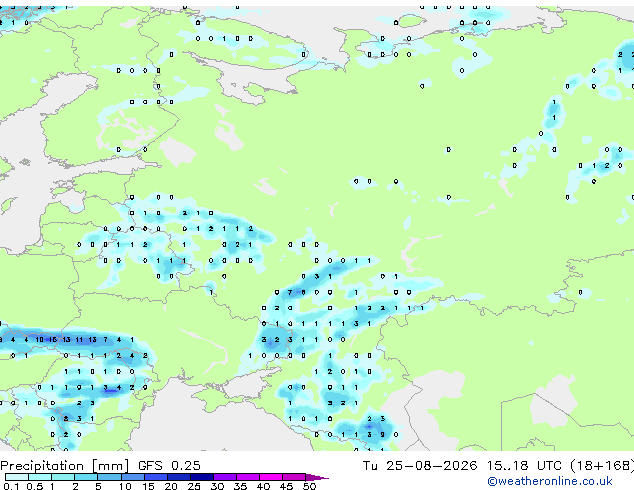Click the Tu 25-08-2026 date label
Screen dimensions: 634x490
(x=420, y=466)
